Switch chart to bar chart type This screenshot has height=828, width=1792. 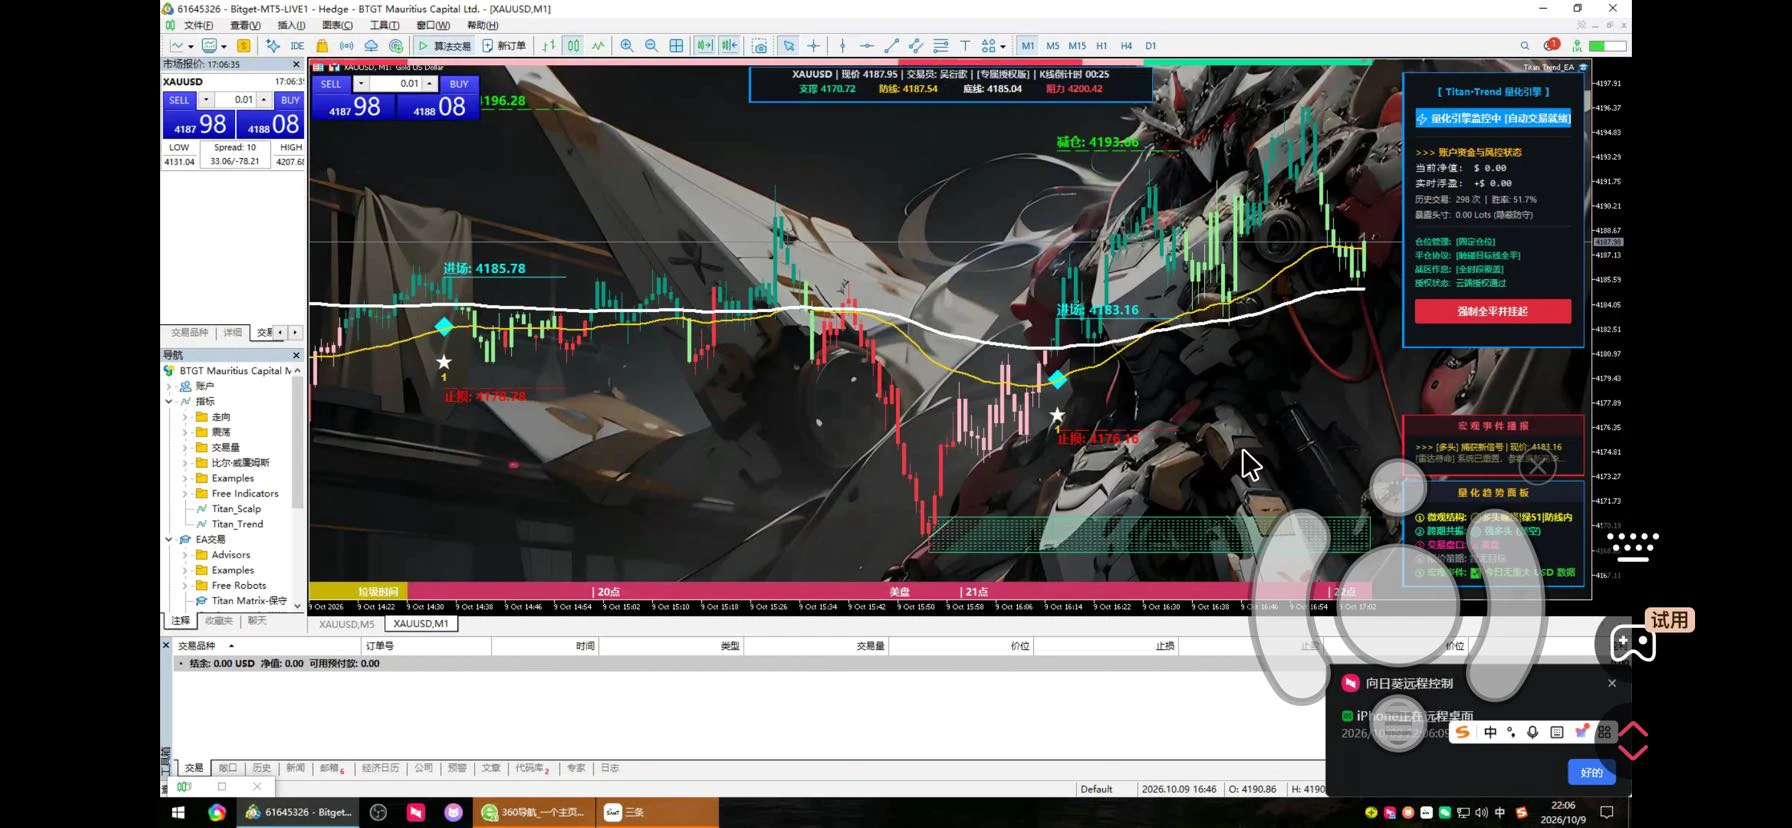[x=549, y=46]
